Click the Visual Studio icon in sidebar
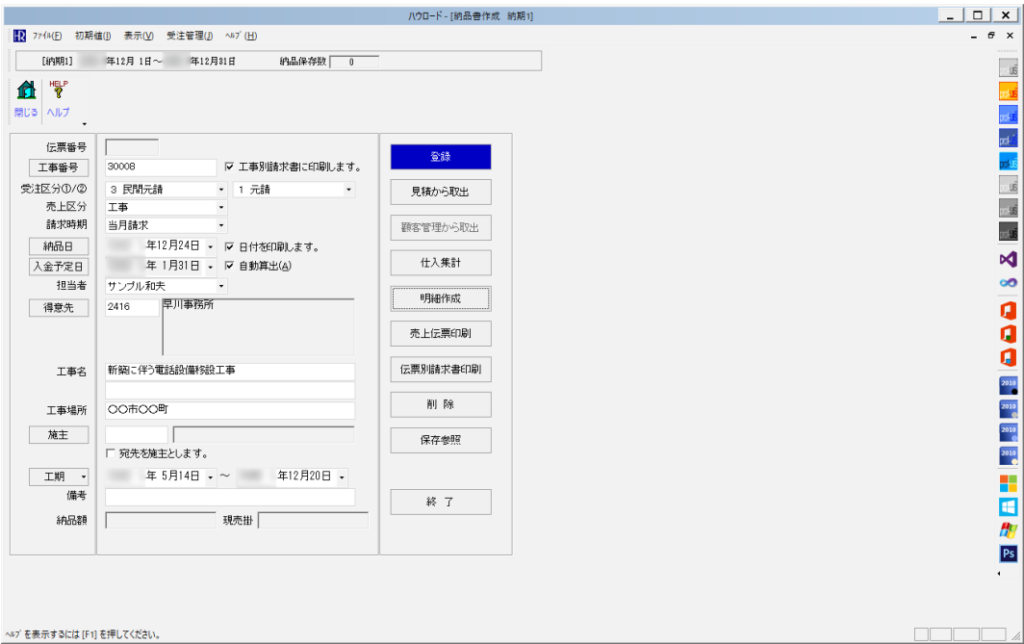Screen dimensions: 1024x644 [x=1008, y=259]
